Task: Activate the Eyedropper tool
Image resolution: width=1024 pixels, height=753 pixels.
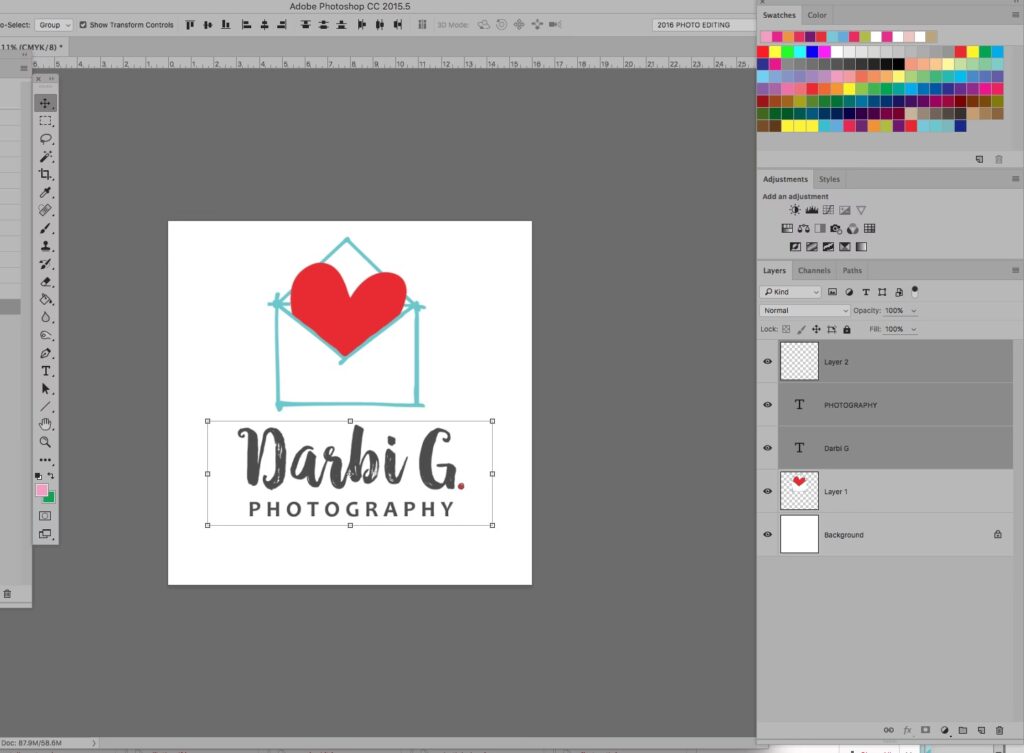Action: click(46, 192)
